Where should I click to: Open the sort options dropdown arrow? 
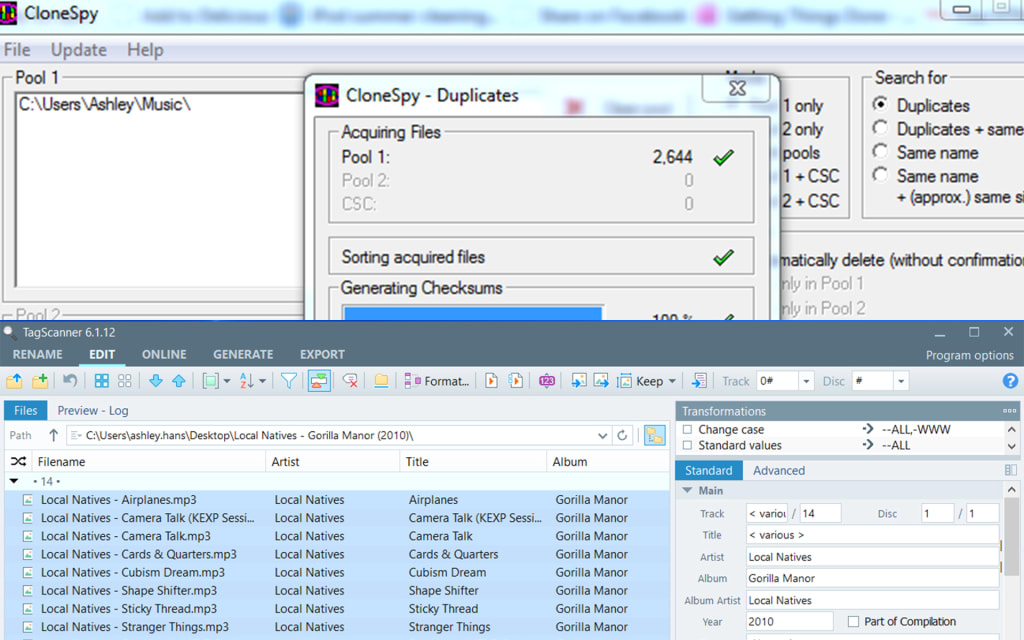pyautogui.click(x=263, y=381)
